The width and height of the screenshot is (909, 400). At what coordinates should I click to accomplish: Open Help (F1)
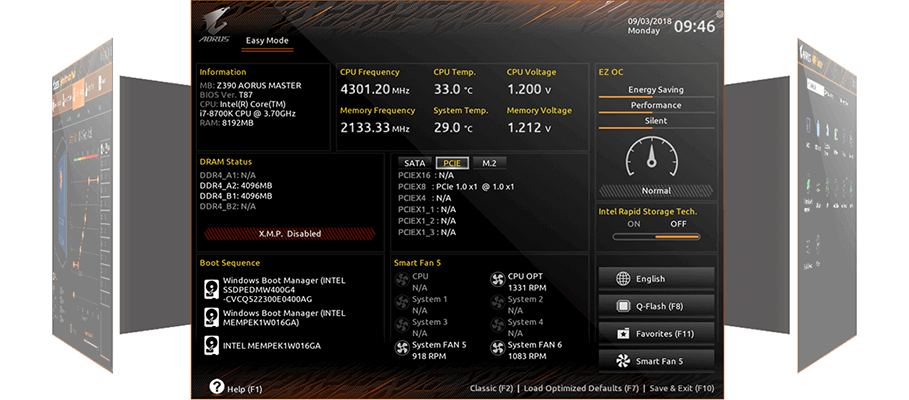coord(235,388)
